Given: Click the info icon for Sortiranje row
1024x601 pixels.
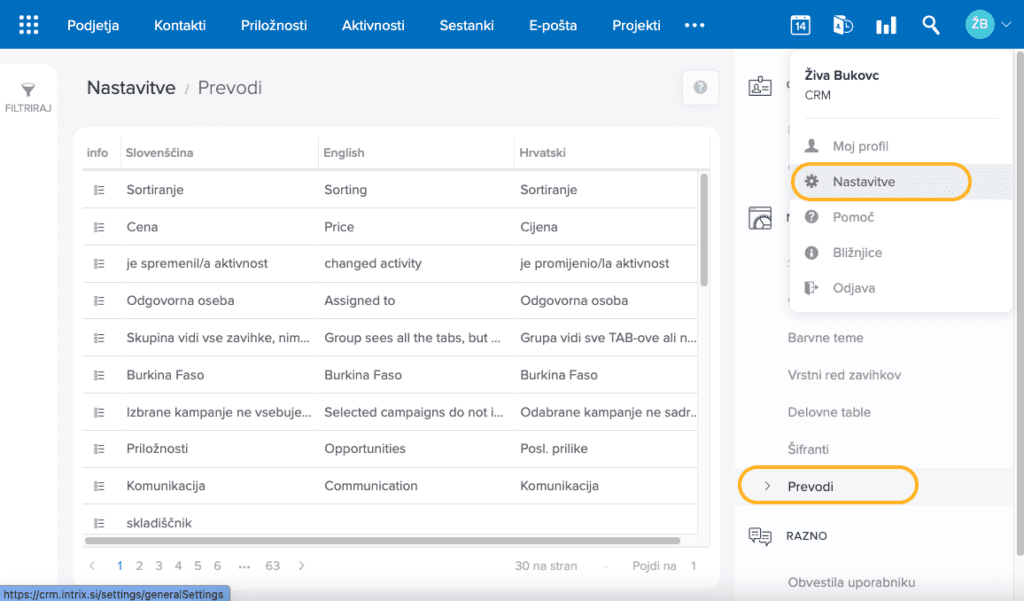Looking at the screenshot, I should [99, 190].
